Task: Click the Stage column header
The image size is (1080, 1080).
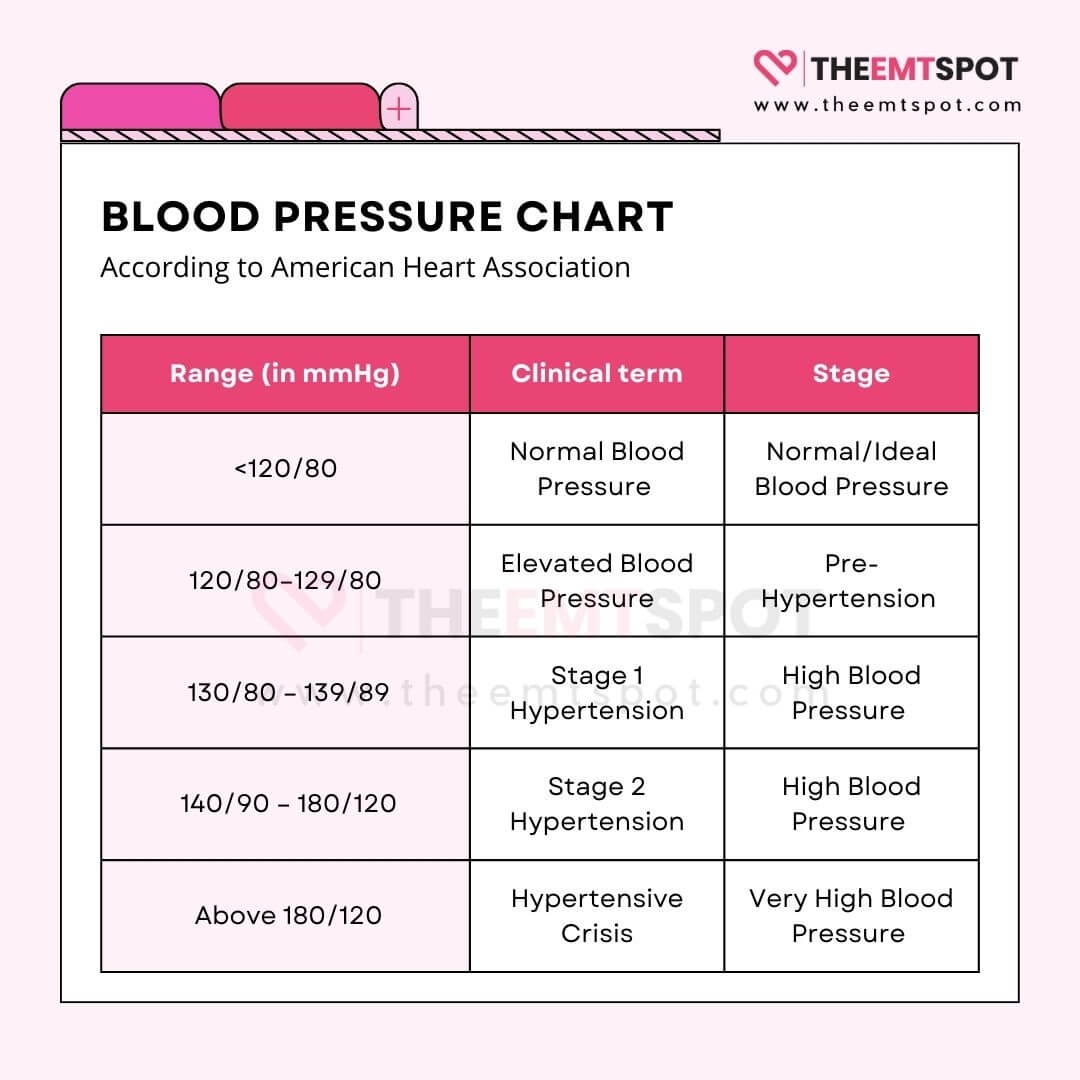Action: tap(851, 374)
